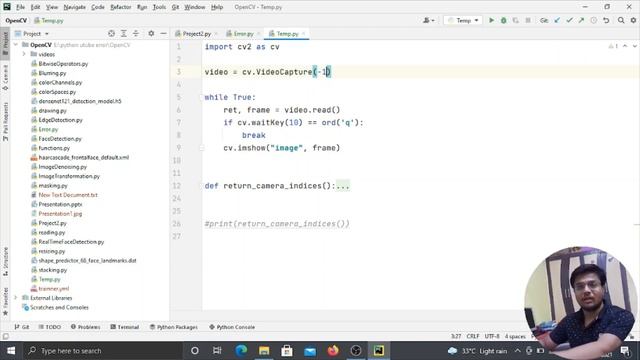The image size is (640, 360).
Task: Click 4 spaces indent setting
Action: [x=515, y=336]
